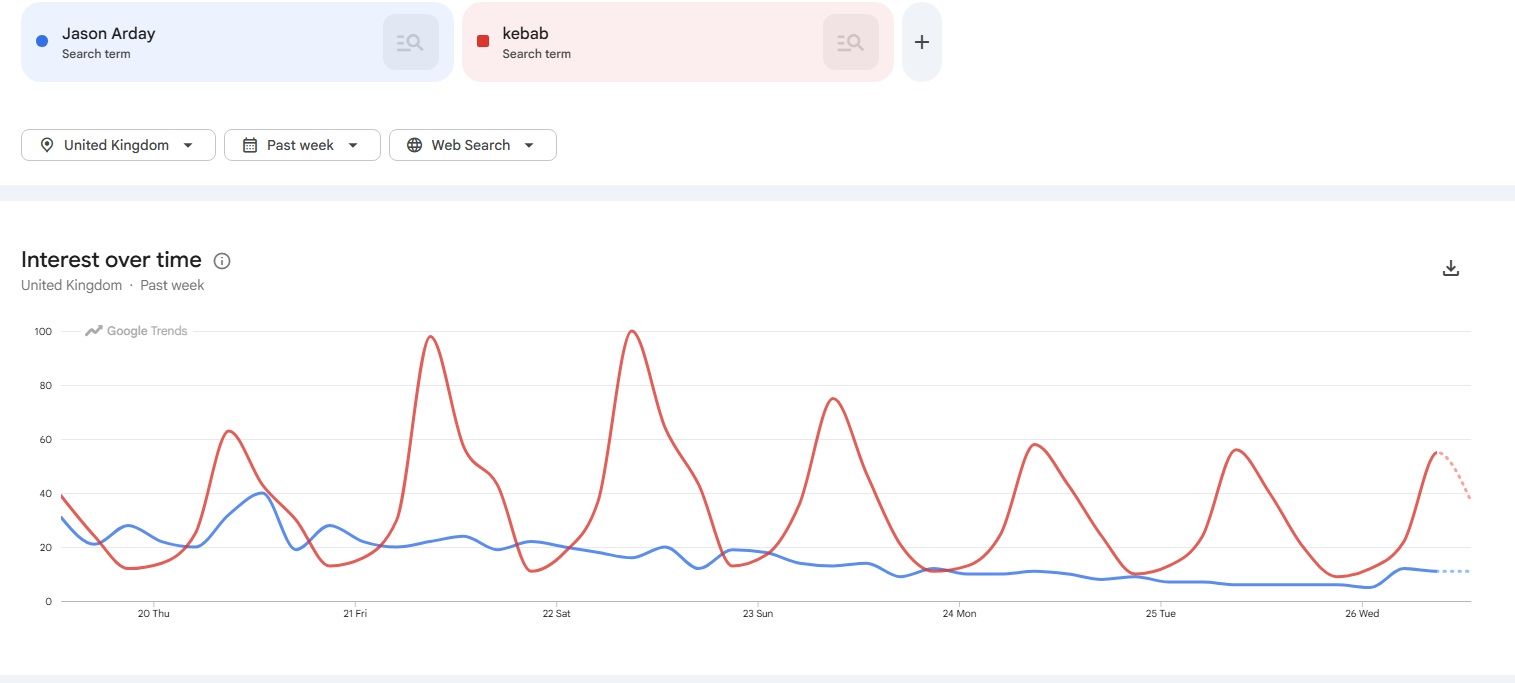This screenshot has width=1515, height=683.
Task: Click the 21 Fri date label on the axis
Action: (x=355, y=614)
